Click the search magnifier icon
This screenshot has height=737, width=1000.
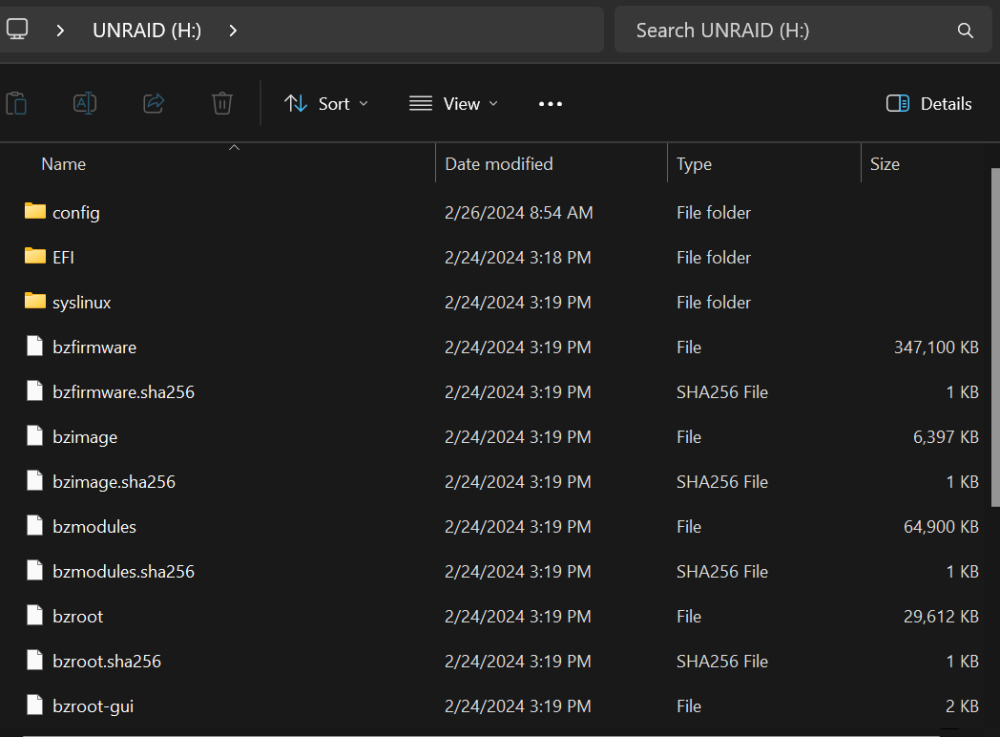click(x=965, y=31)
